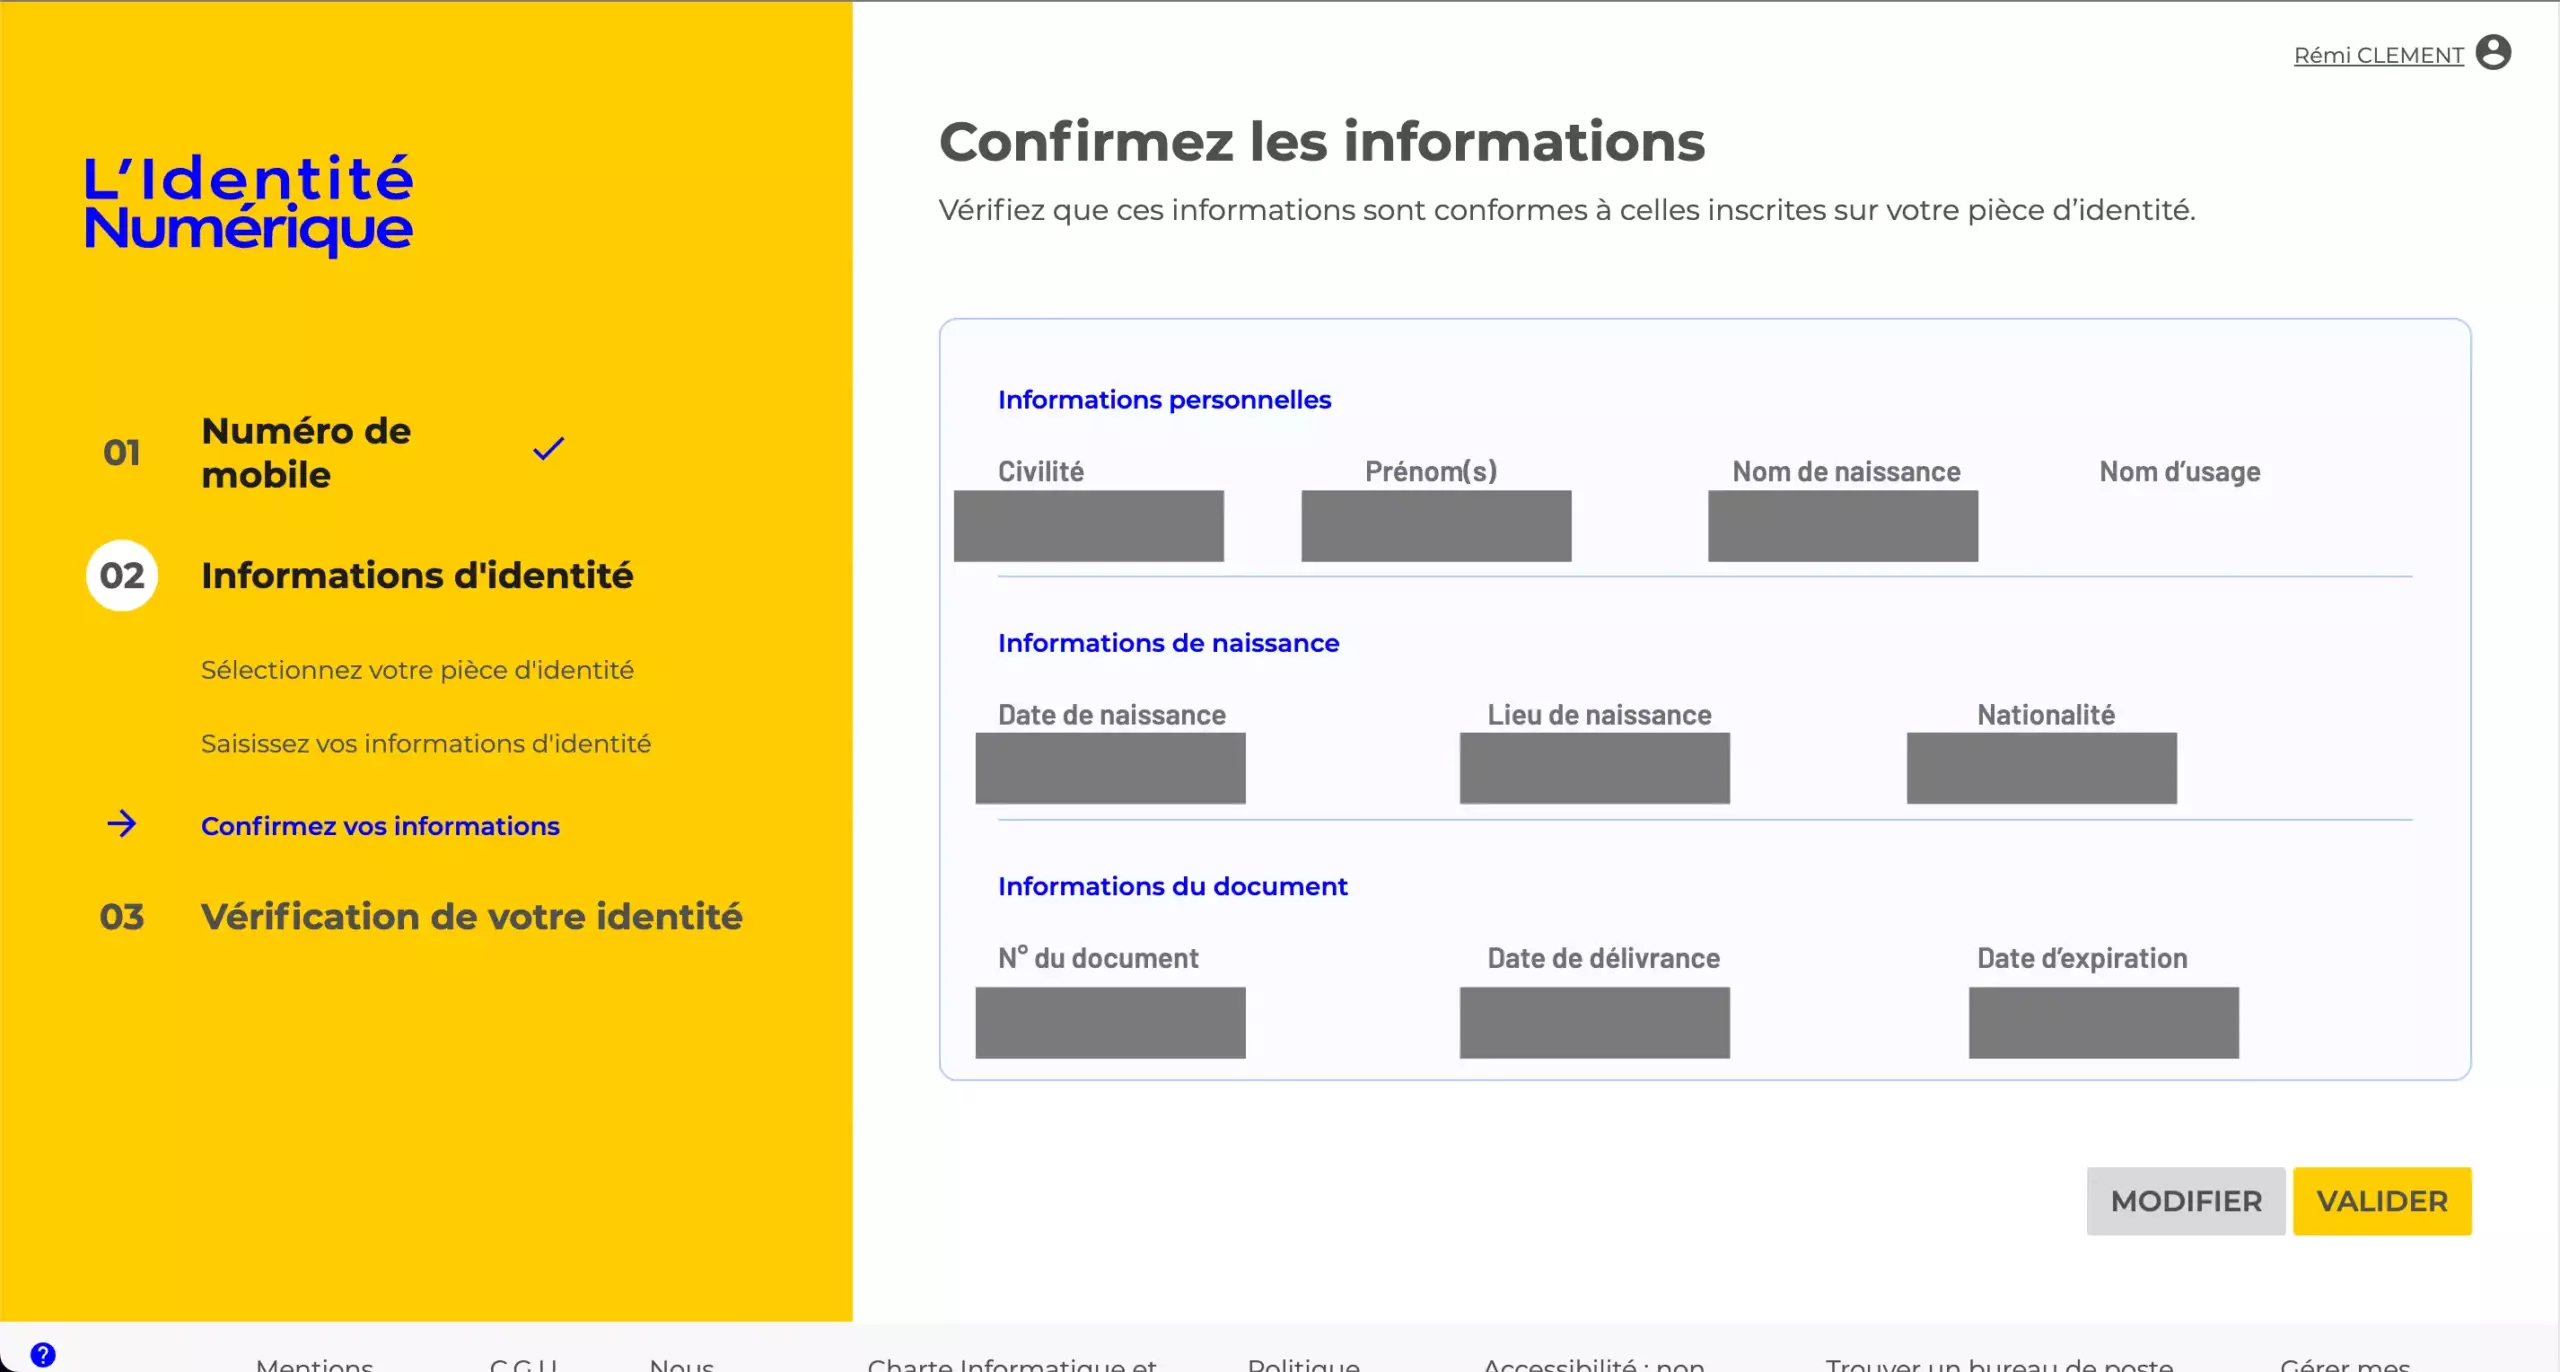Go to Sélectionnez votre pièce d'identité substep
The height and width of the screenshot is (1372, 2560).
(x=417, y=670)
